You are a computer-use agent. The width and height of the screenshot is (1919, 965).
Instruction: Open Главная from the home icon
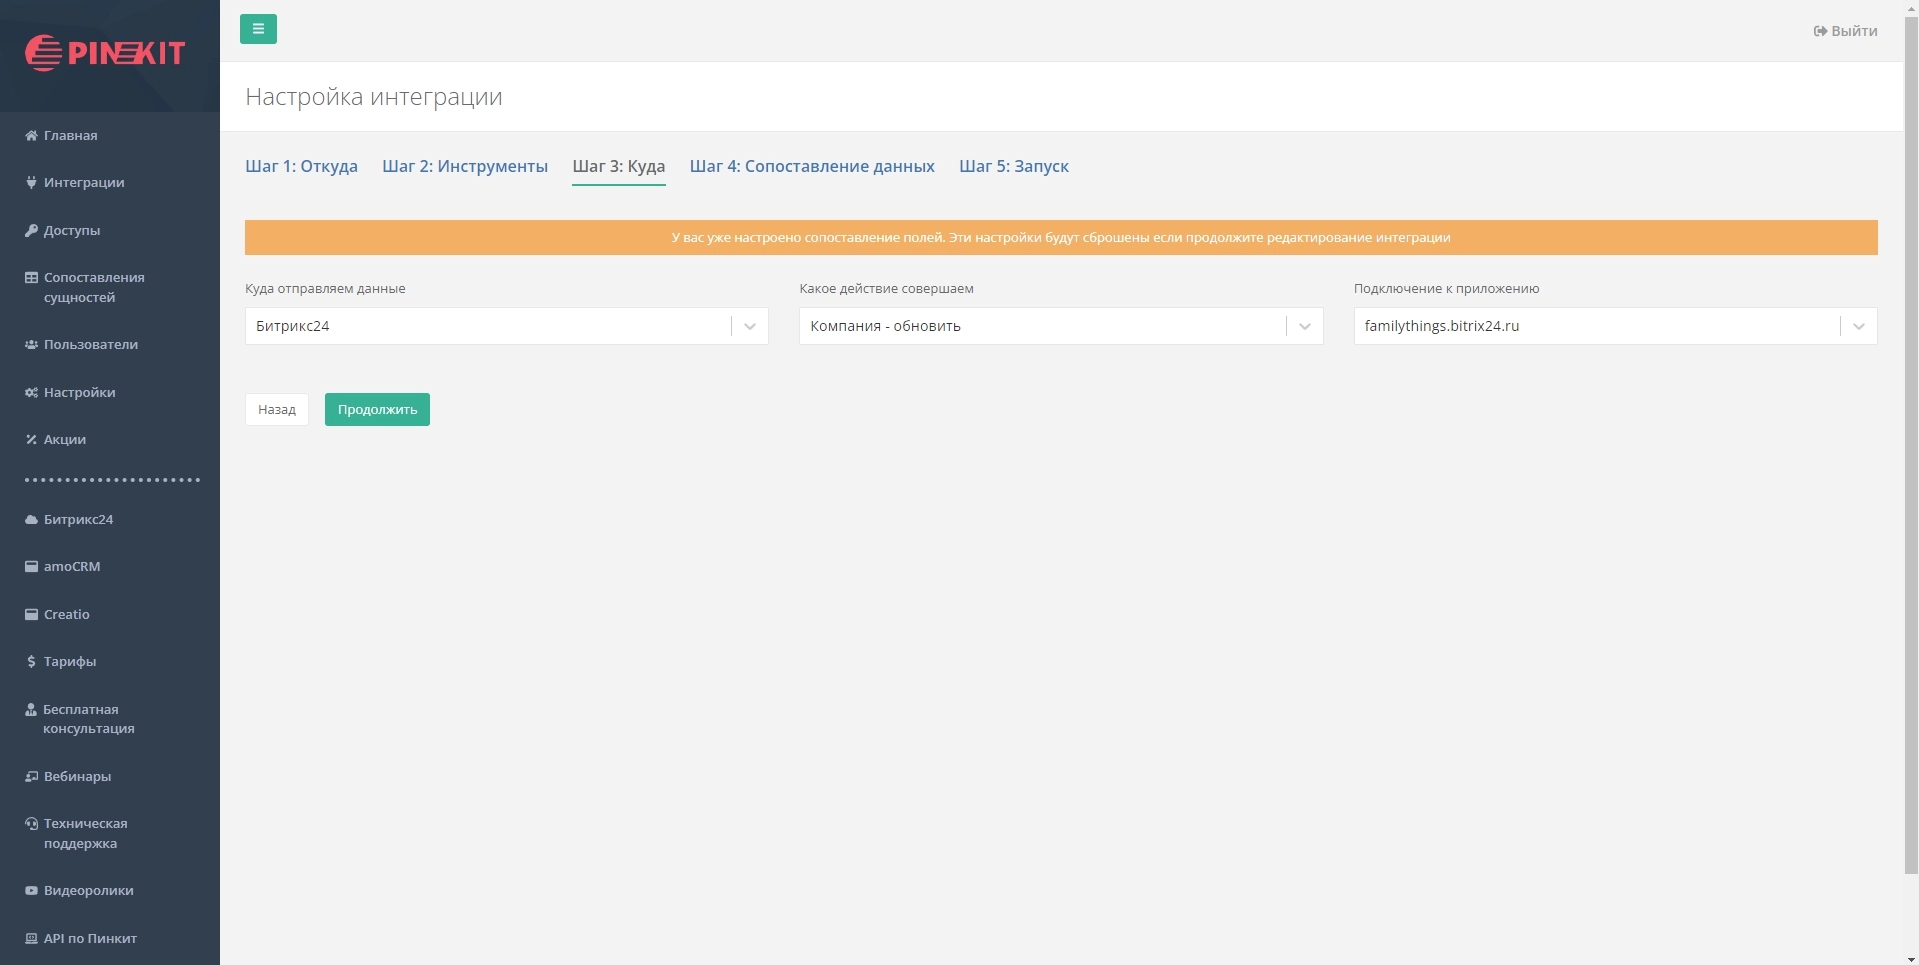62,136
